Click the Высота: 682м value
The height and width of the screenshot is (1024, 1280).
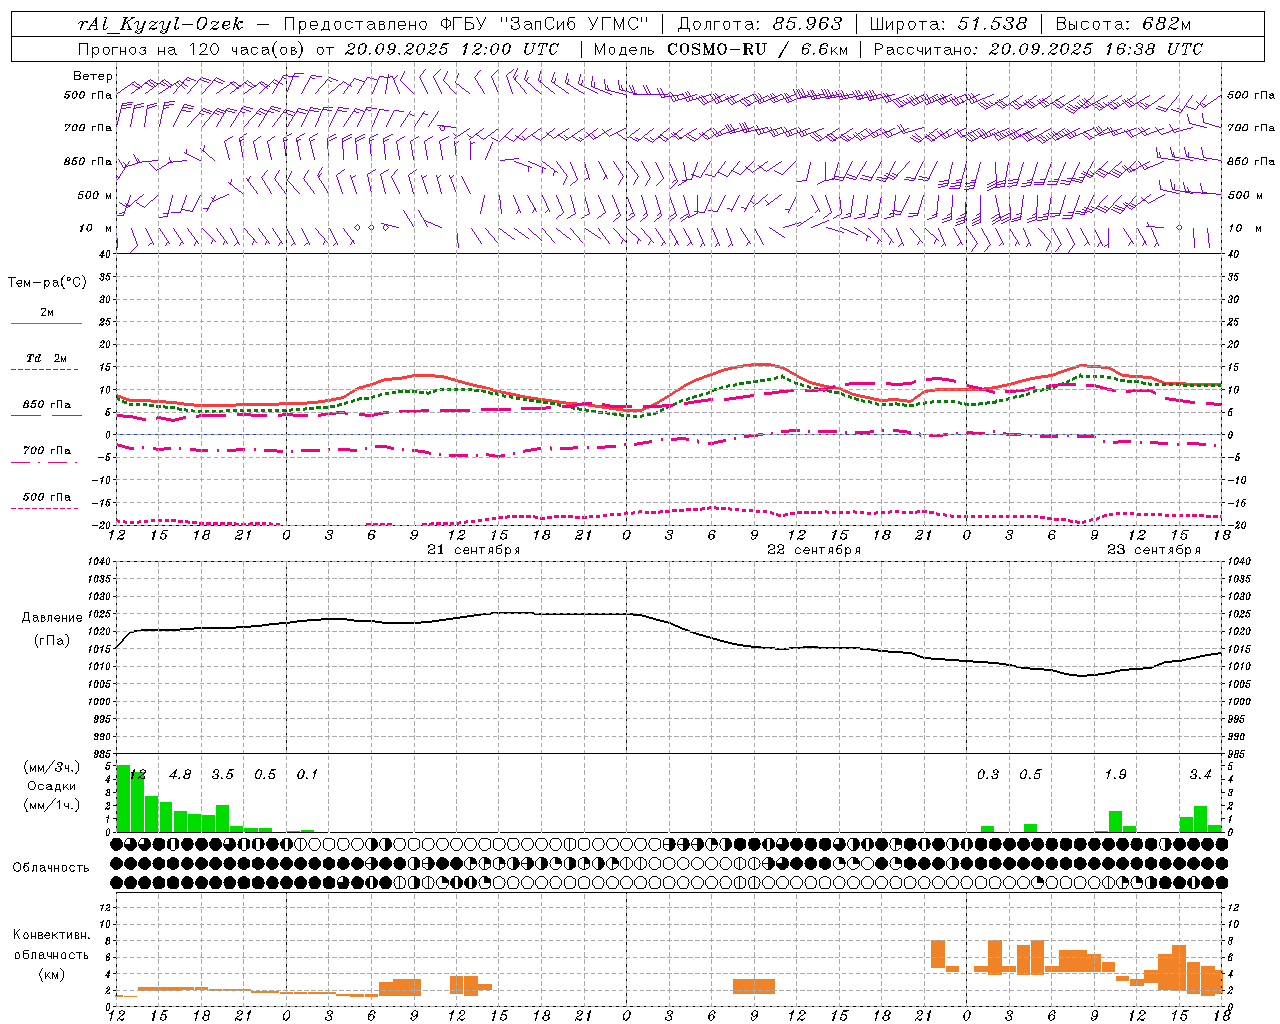pos(1124,24)
